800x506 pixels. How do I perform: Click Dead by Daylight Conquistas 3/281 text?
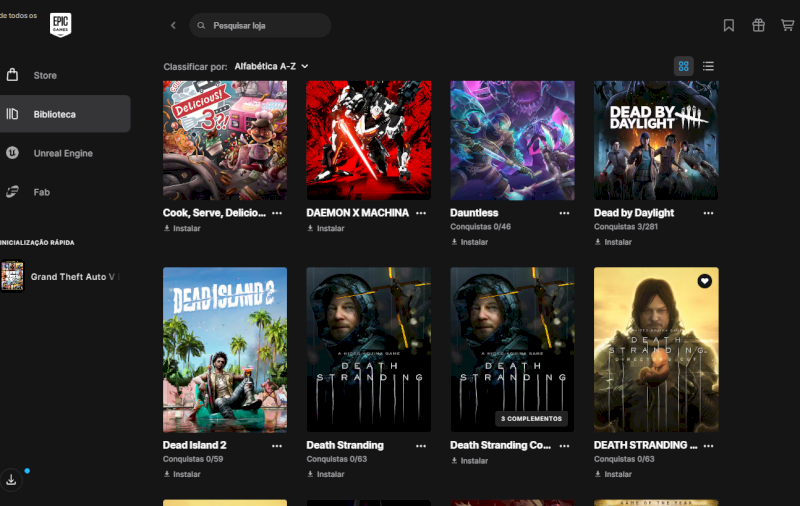point(626,226)
